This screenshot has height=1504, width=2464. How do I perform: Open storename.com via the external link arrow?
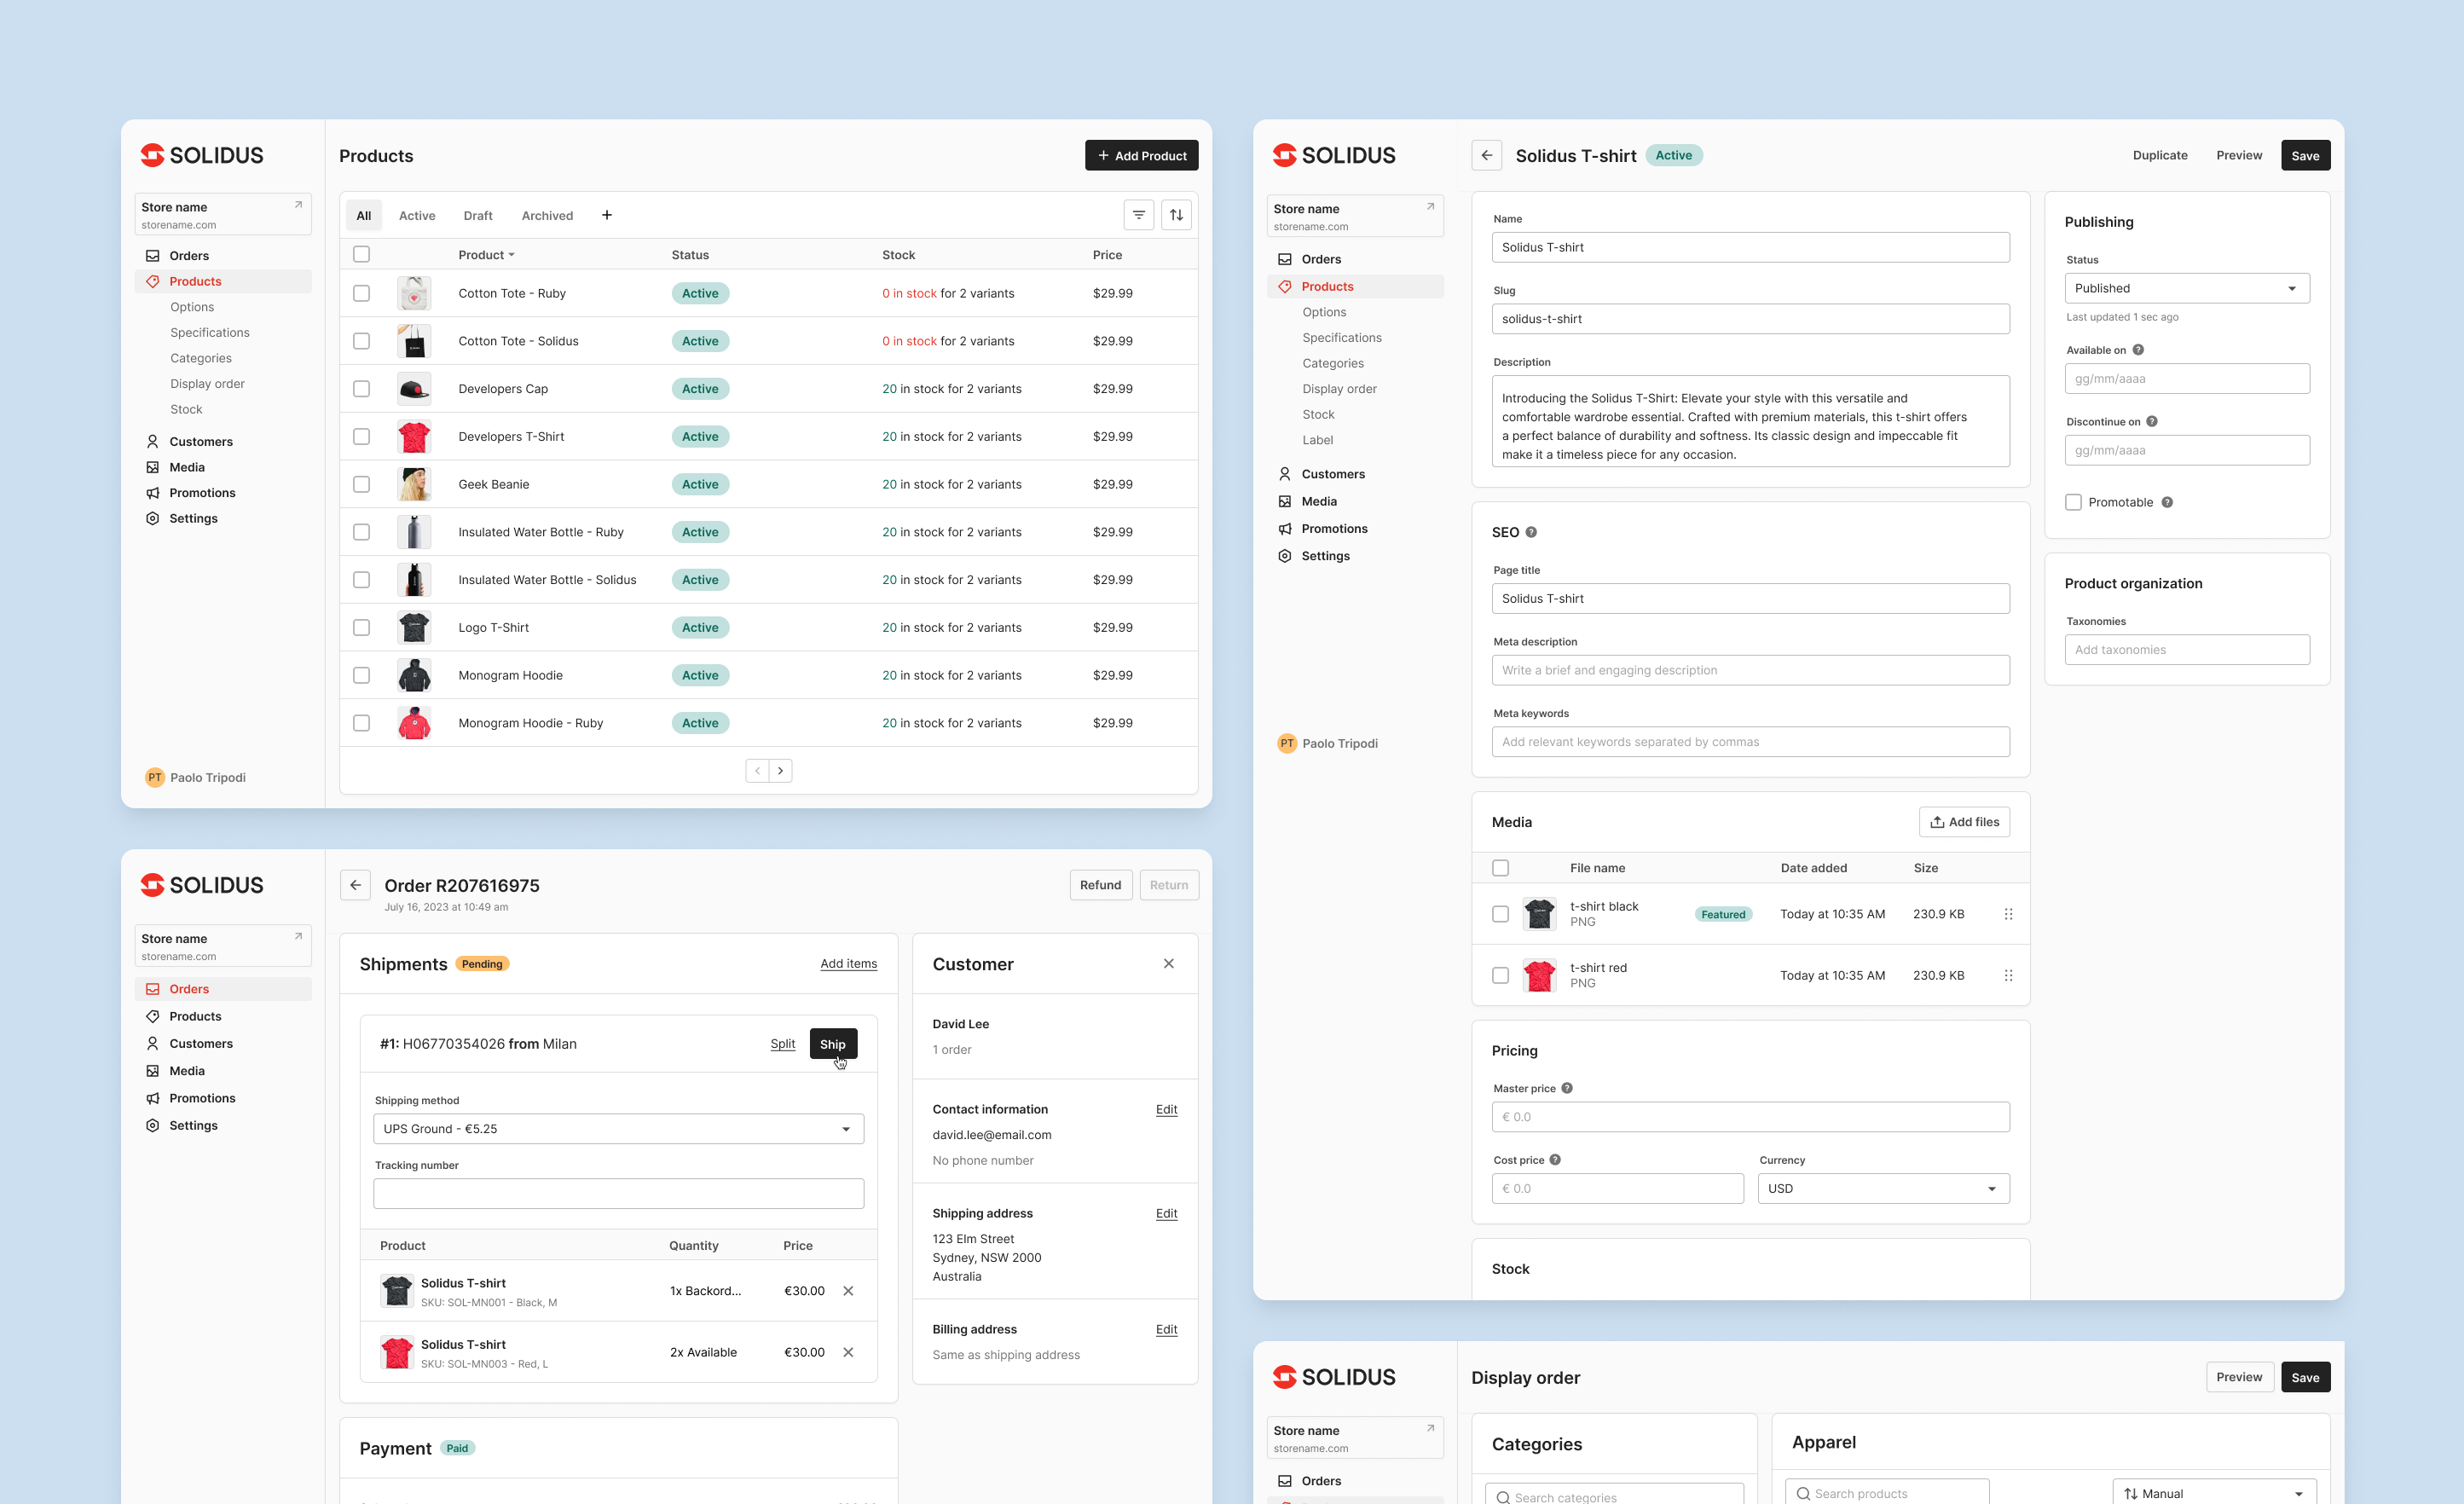(x=298, y=203)
